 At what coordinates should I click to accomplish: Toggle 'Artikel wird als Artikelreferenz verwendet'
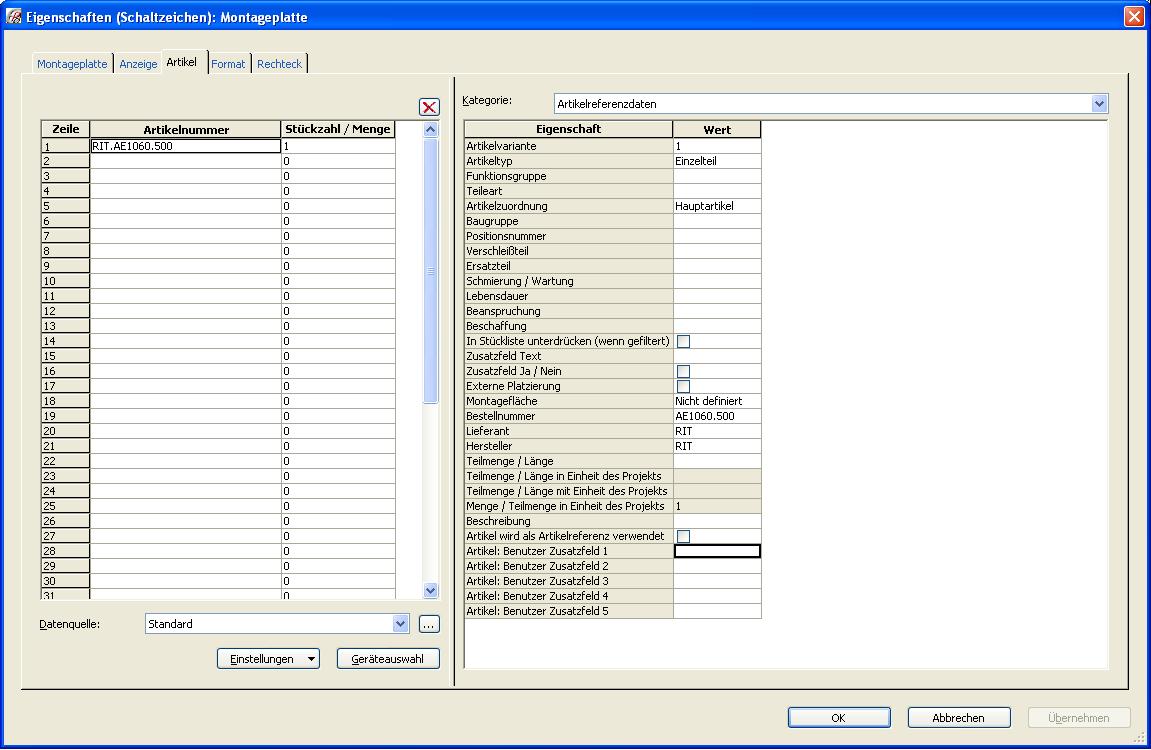pos(683,537)
